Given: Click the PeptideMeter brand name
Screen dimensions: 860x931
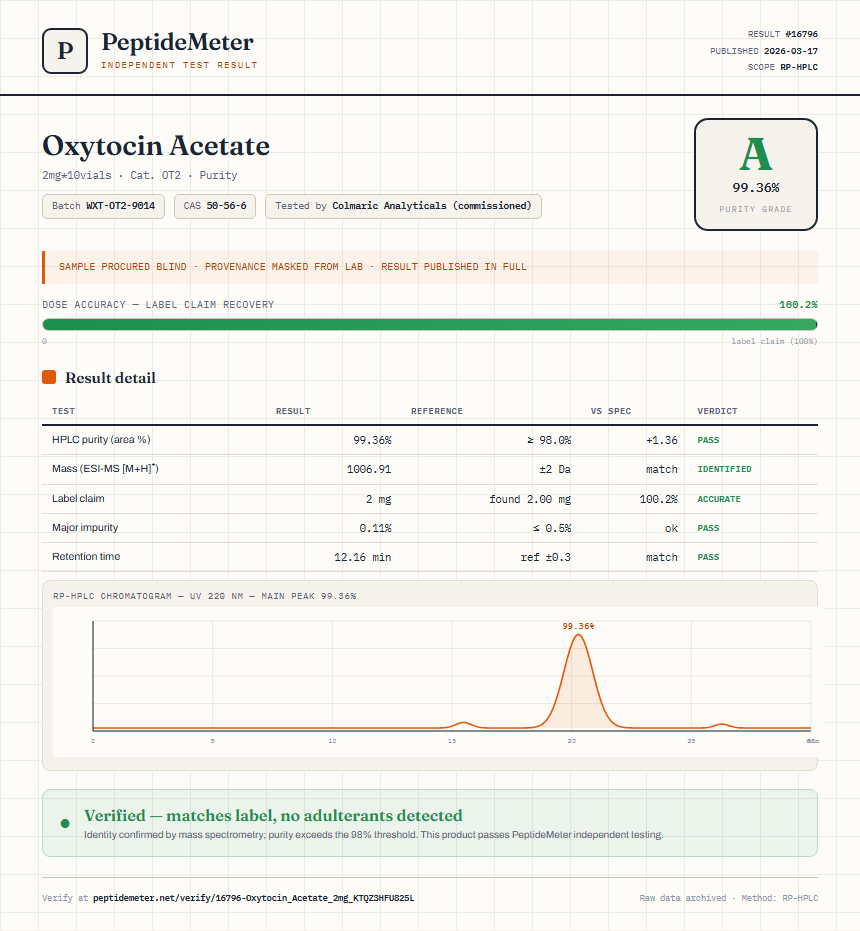Looking at the screenshot, I should click(178, 43).
